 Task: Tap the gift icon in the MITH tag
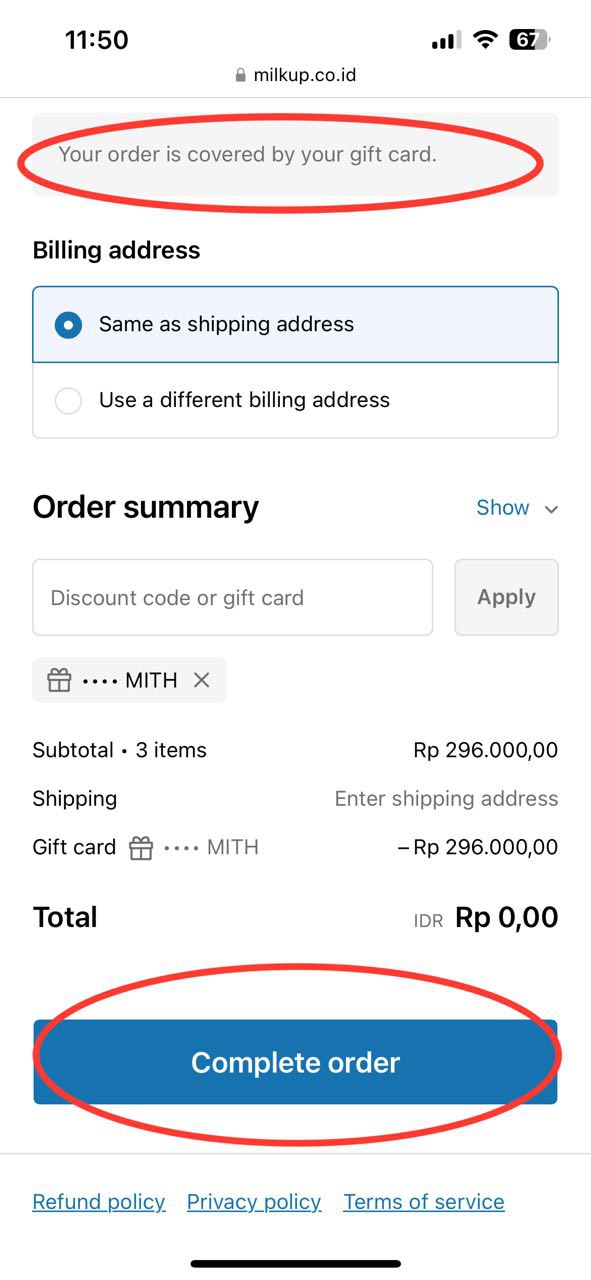(x=60, y=680)
